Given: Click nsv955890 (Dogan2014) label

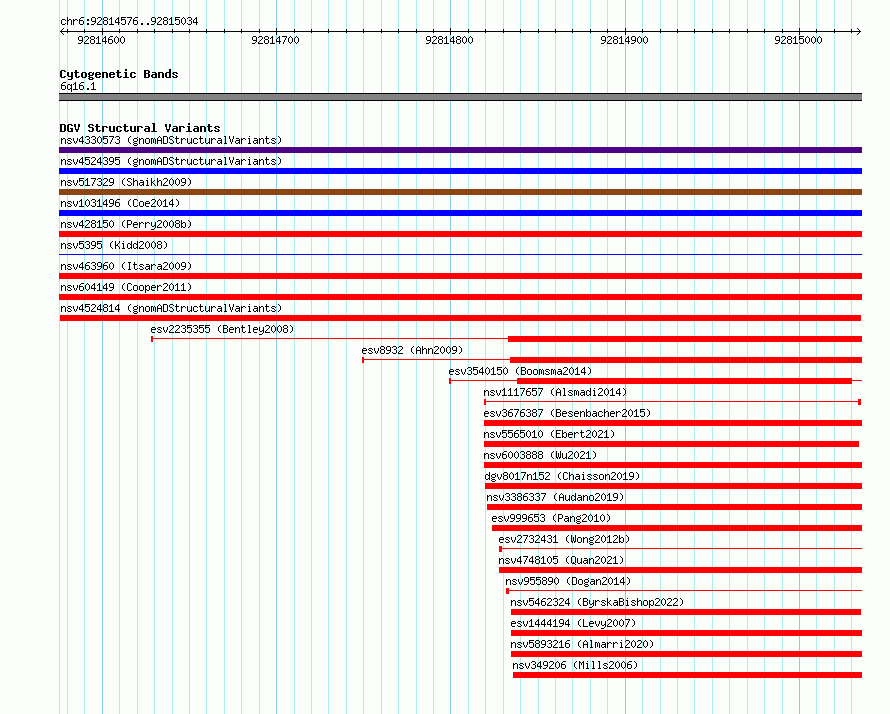Looking at the screenshot, I should point(568,581).
